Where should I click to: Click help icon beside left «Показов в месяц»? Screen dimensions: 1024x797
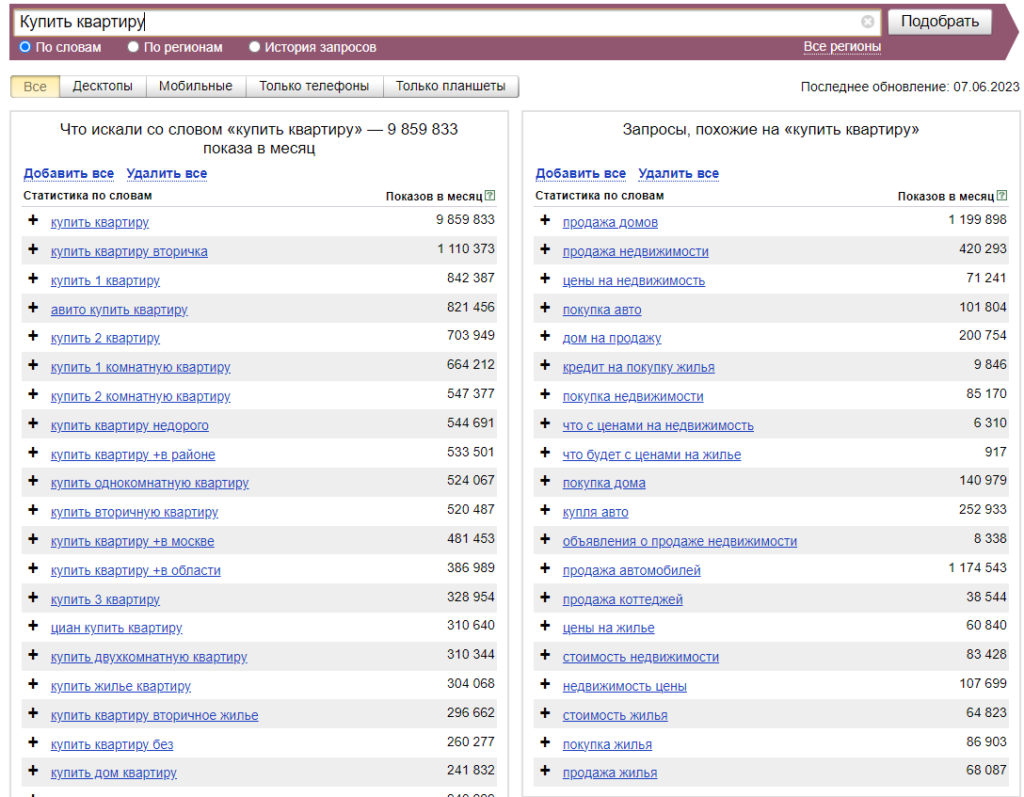click(490, 196)
